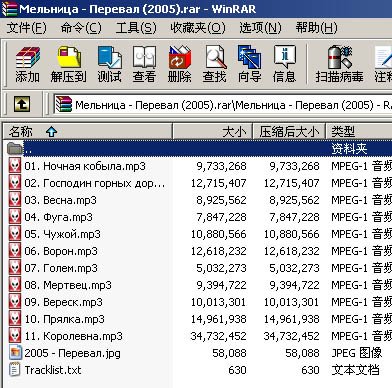The image size is (392, 388).
Task: Select file 04. Фуга.mp3
Action: [58, 217]
